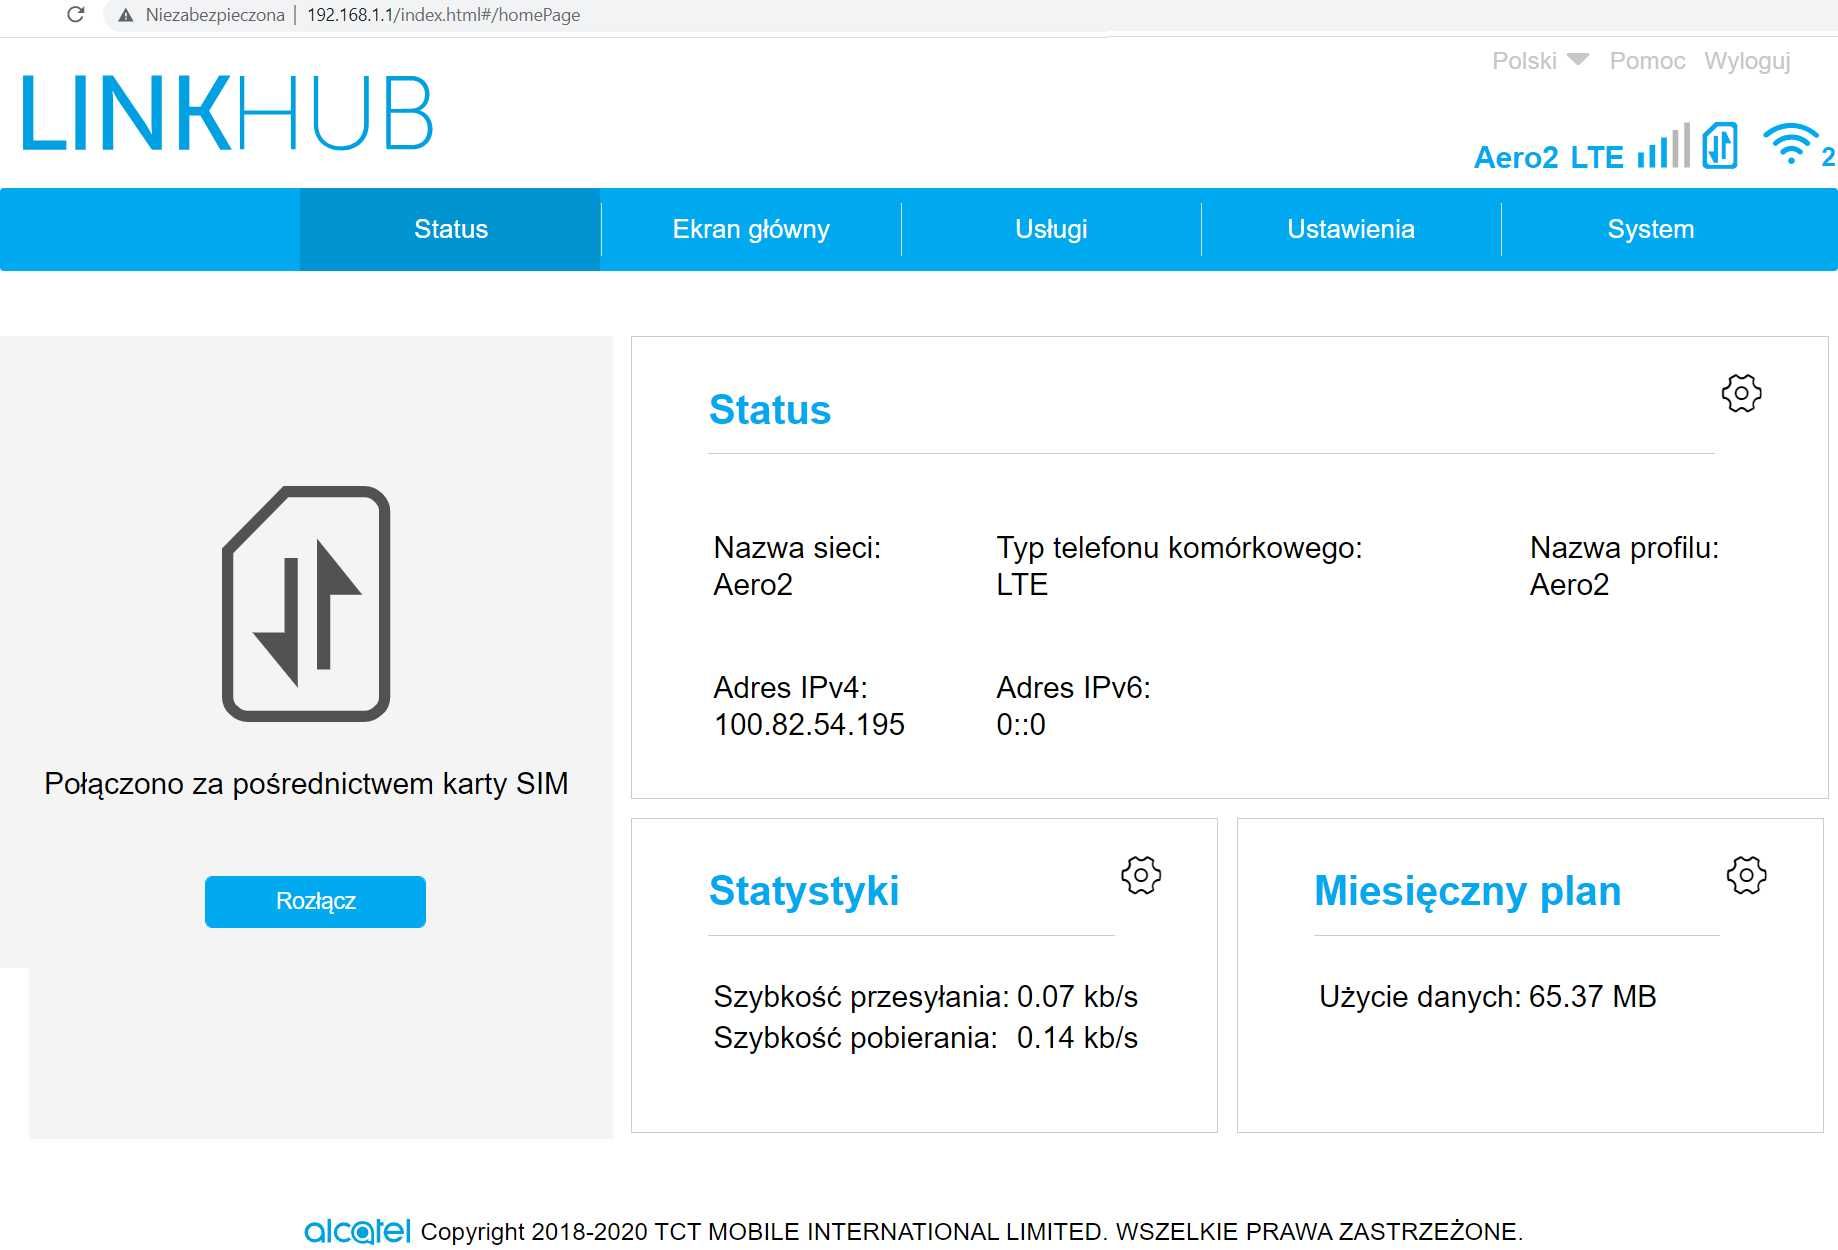Viewport: 1838px width, 1250px height.
Task: Expand the Polski language dropdown
Action: pyautogui.click(x=1539, y=61)
